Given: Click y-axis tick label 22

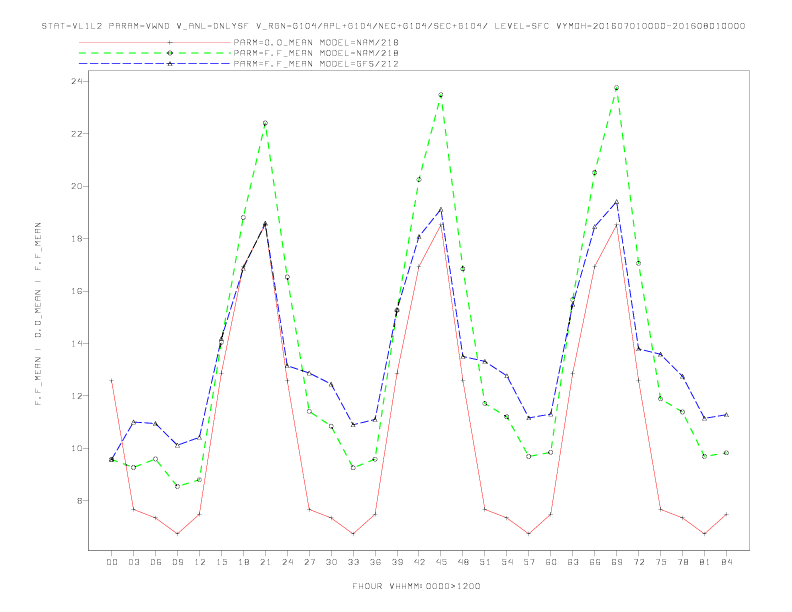Looking at the screenshot, I should tap(77, 134).
